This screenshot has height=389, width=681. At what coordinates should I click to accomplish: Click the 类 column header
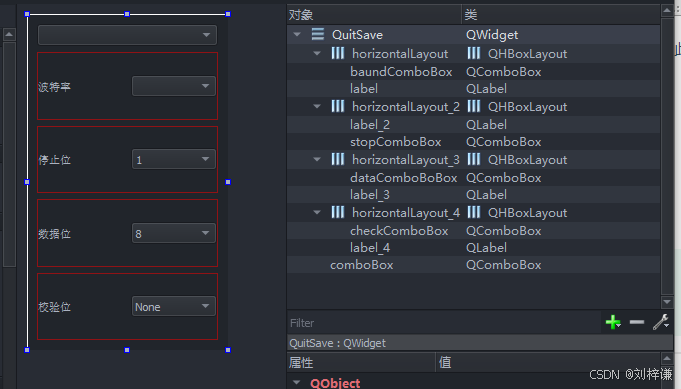[561, 15]
